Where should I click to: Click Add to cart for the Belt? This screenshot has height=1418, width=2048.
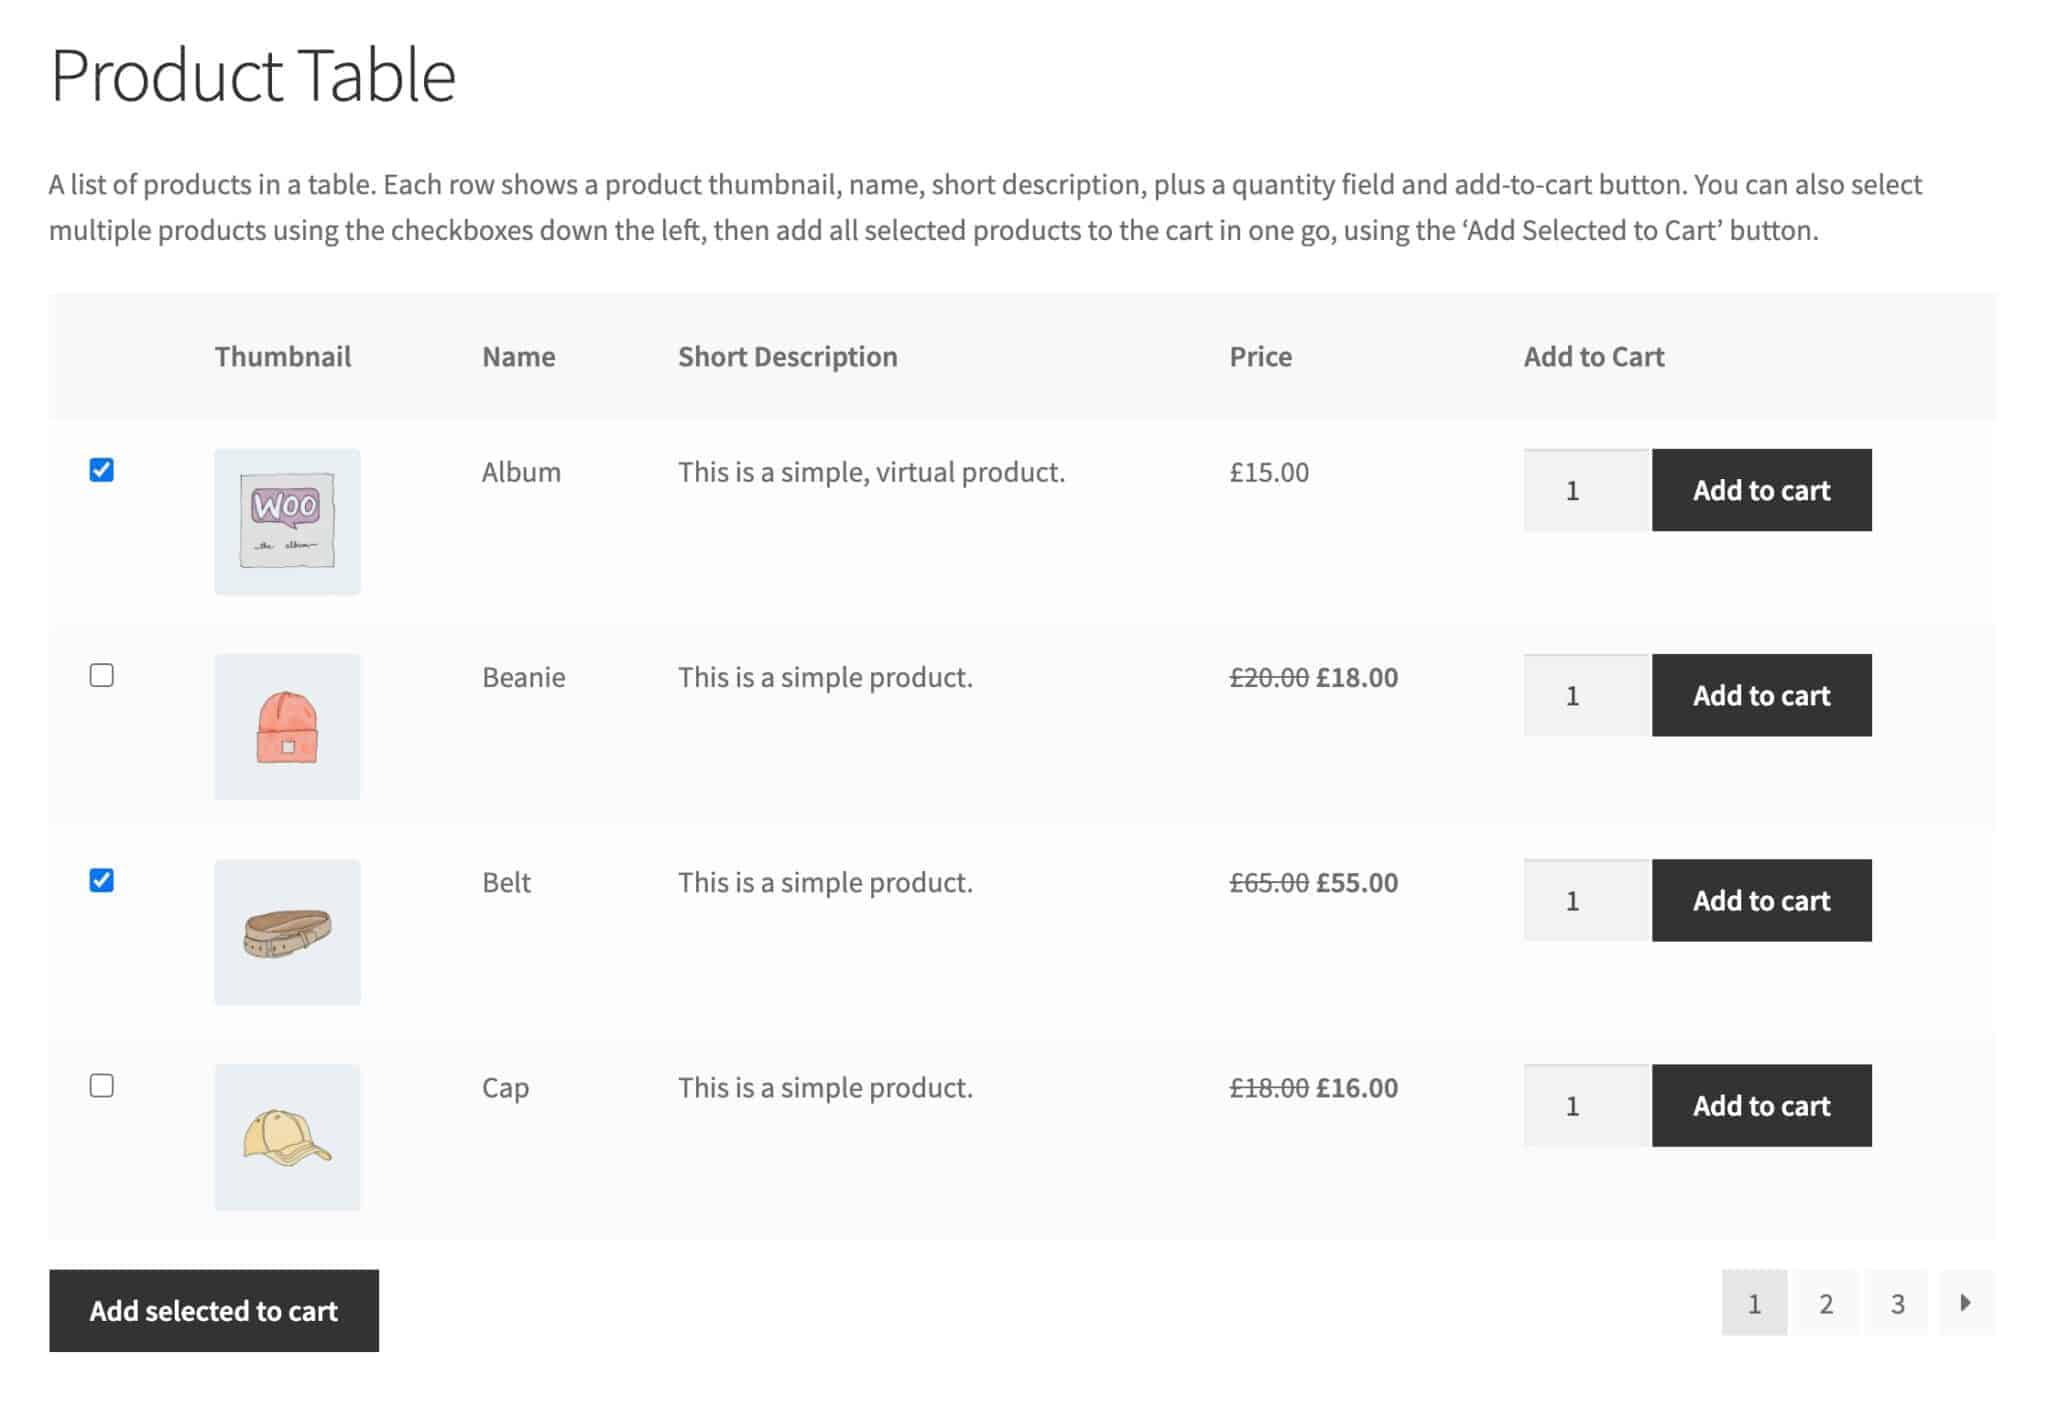point(1762,900)
